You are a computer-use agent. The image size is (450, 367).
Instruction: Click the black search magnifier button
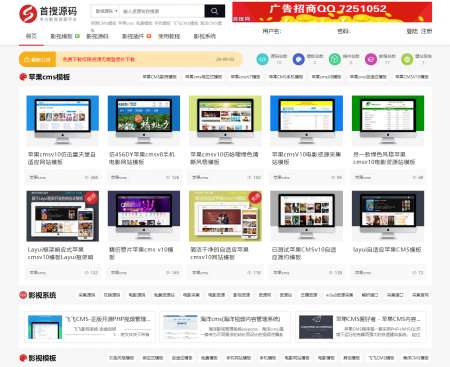tap(214, 11)
